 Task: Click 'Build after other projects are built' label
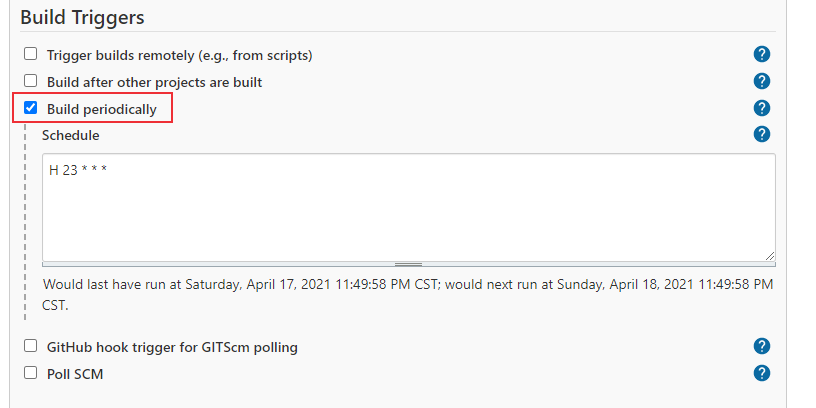coord(155,82)
